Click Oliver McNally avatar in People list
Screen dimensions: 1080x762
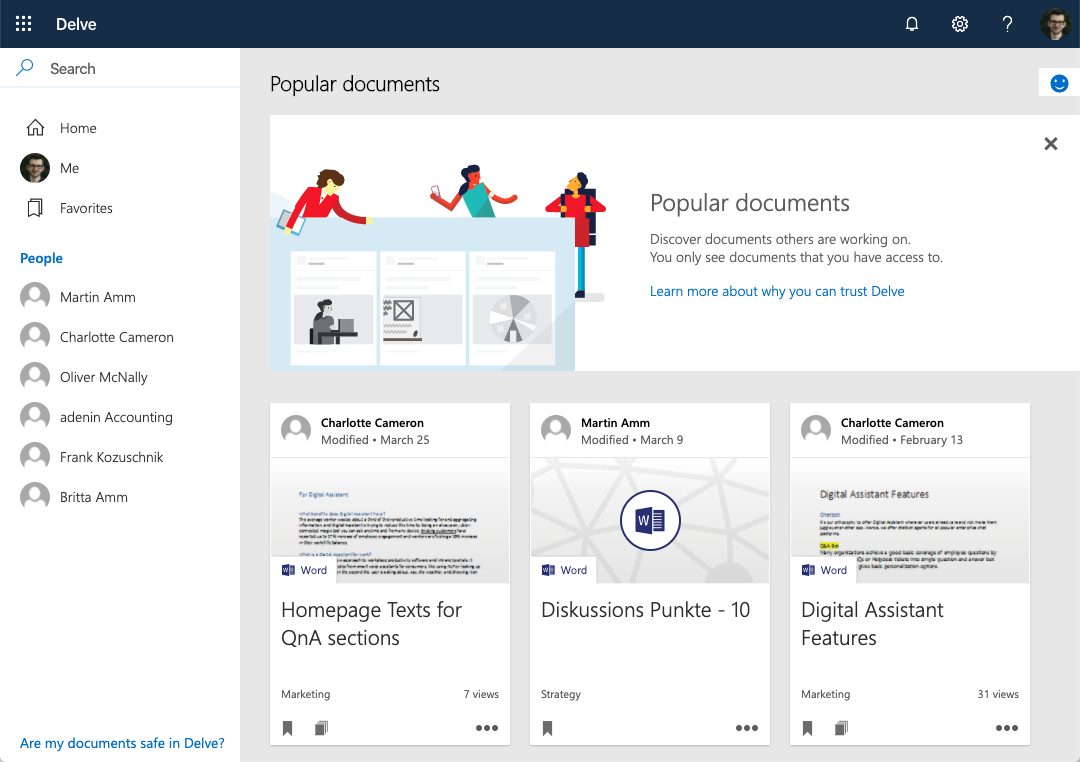point(34,377)
